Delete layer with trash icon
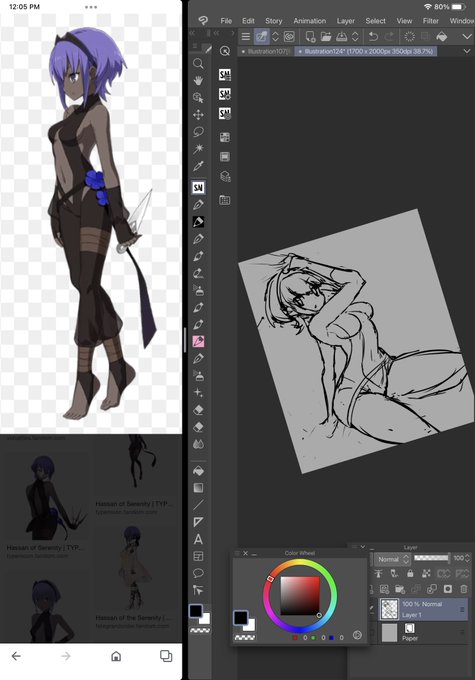 tap(464, 589)
